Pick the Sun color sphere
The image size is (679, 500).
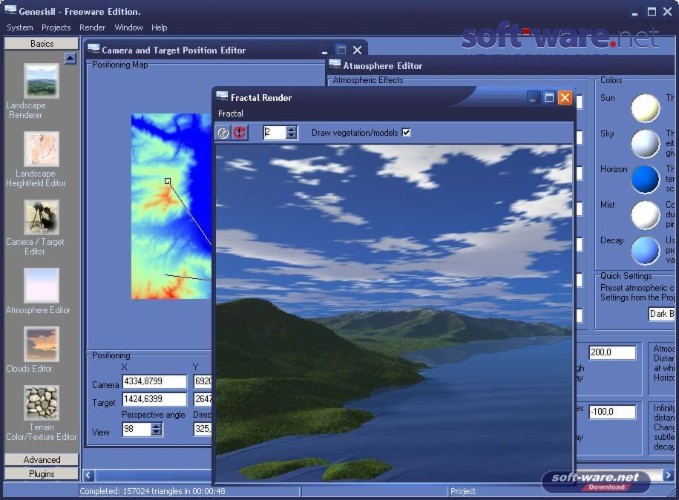645,108
